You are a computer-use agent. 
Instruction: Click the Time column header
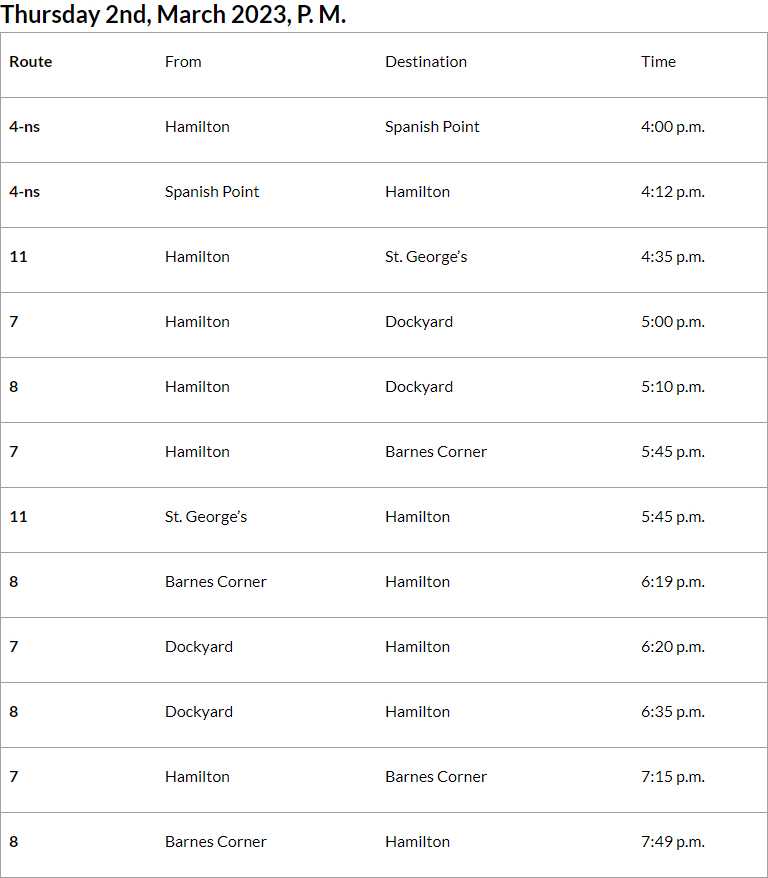coord(658,62)
